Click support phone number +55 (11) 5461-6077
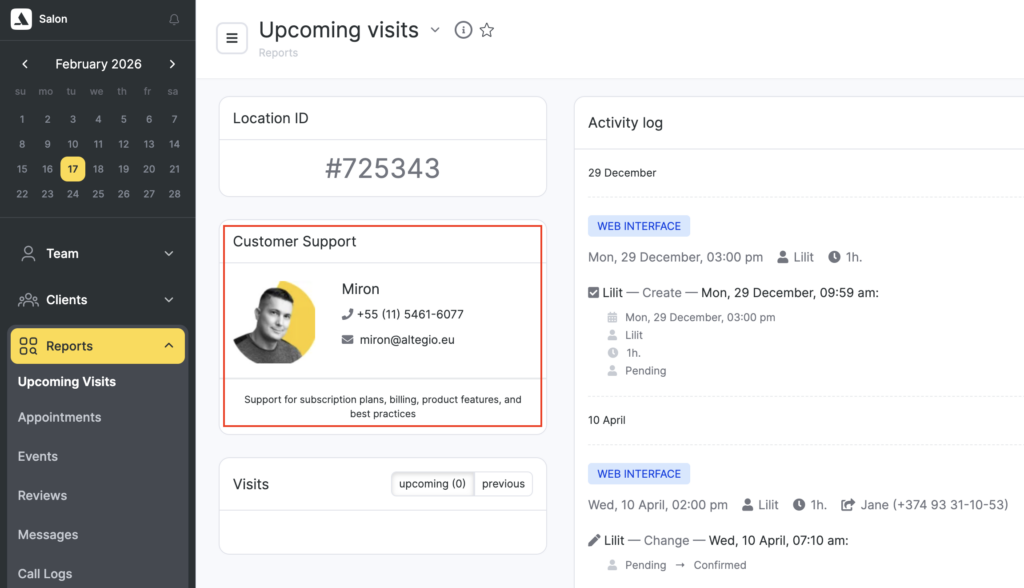1024x588 pixels. pos(410,314)
